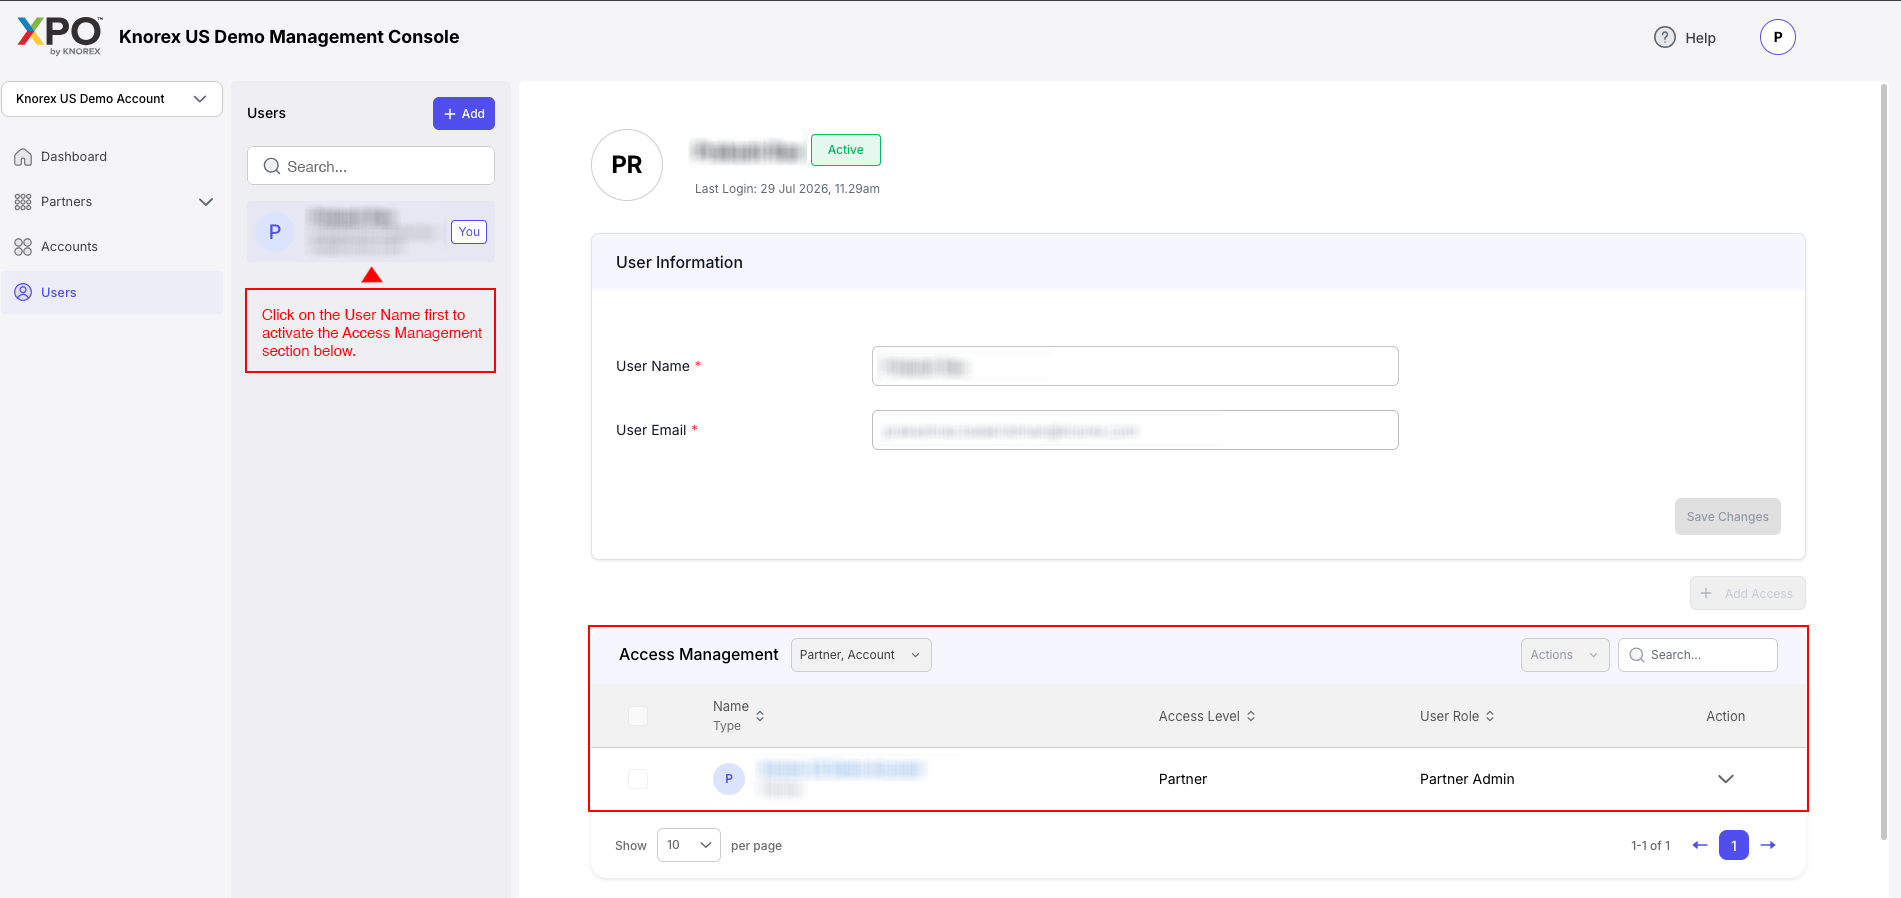Click the Partner access level cell
This screenshot has width=1901, height=898.
coord(1183,779)
